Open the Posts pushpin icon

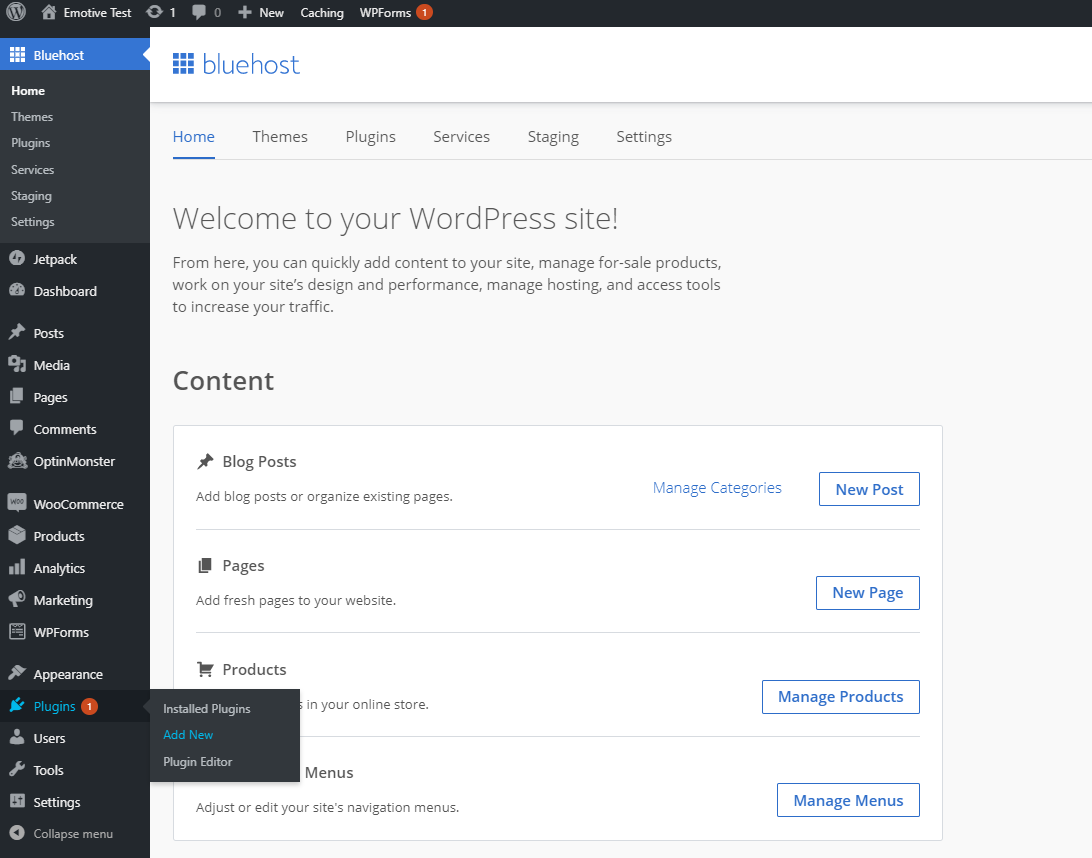pos(16,332)
